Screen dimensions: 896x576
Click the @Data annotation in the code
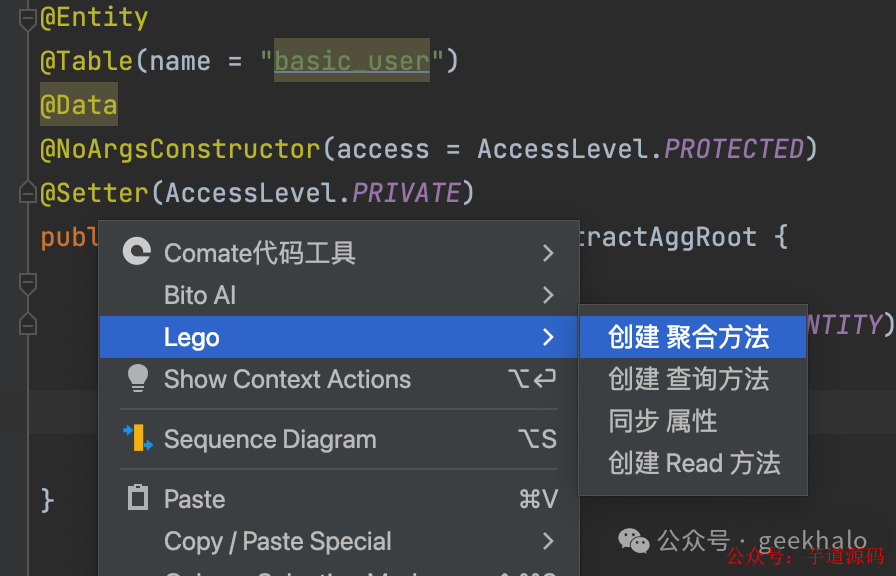(79, 105)
